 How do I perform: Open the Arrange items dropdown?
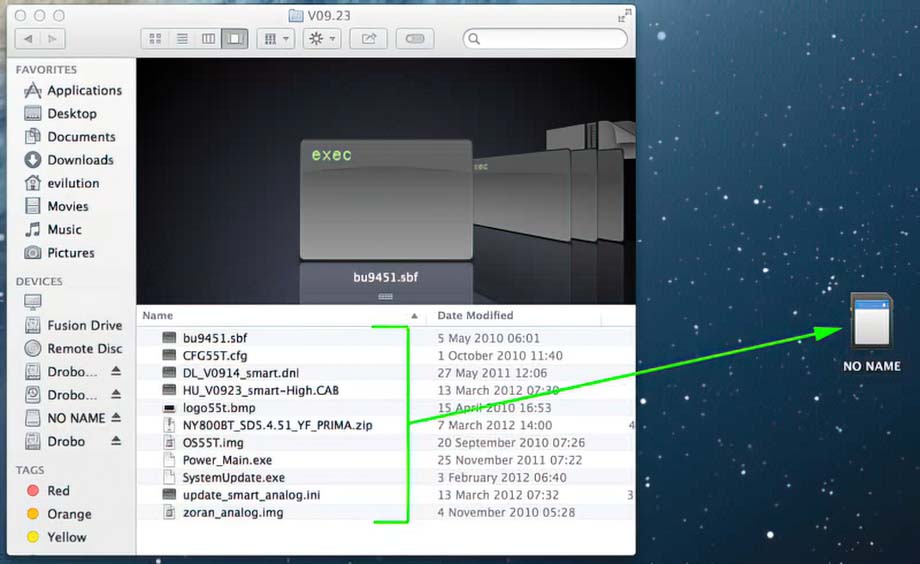[276, 39]
